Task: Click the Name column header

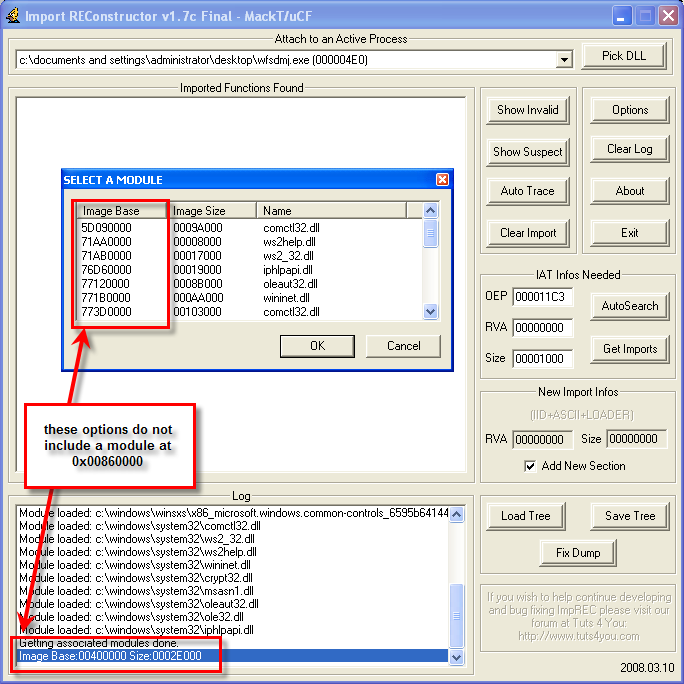Action: (332, 211)
